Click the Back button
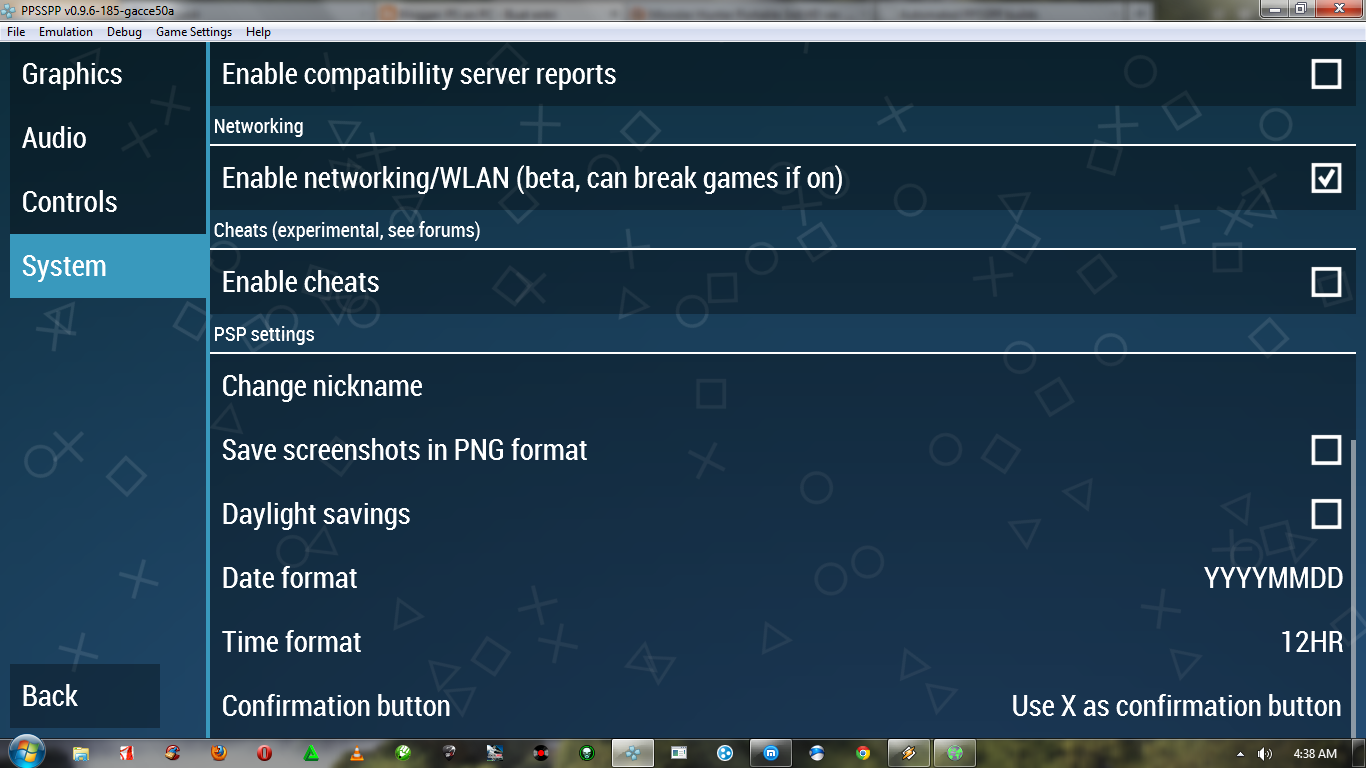The height and width of the screenshot is (768, 1366). click(85, 696)
